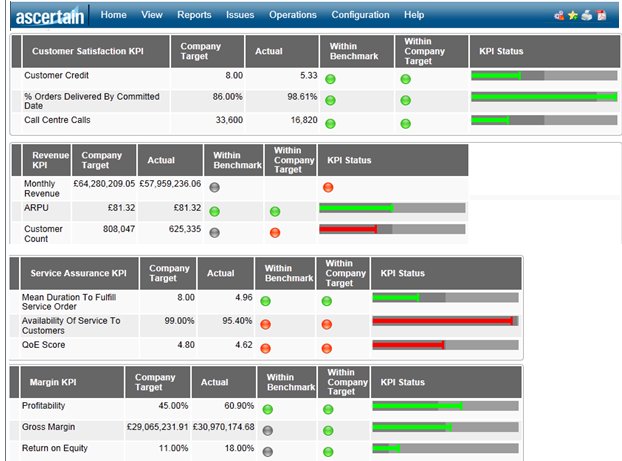622x461 pixels.
Task: Click Within Benchmark header in Customer Satisfaction table
Action: [x=357, y=52]
